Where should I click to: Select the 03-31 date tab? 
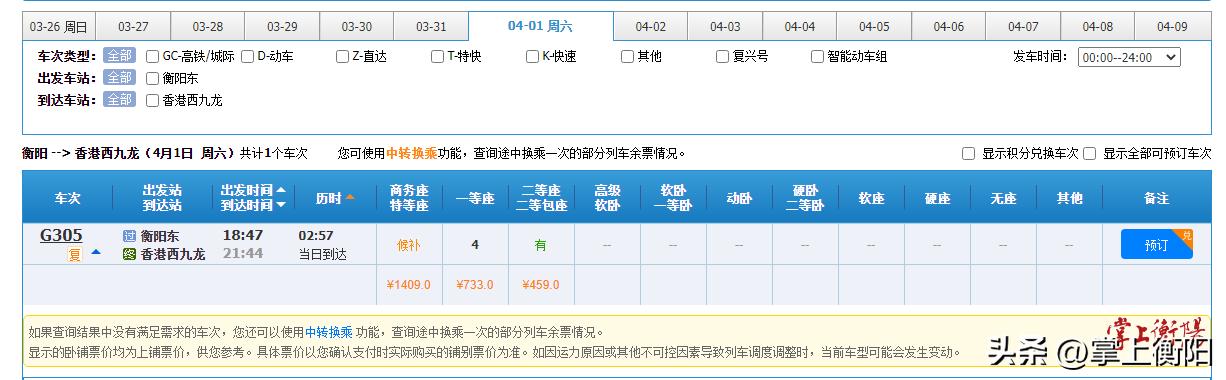[431, 26]
